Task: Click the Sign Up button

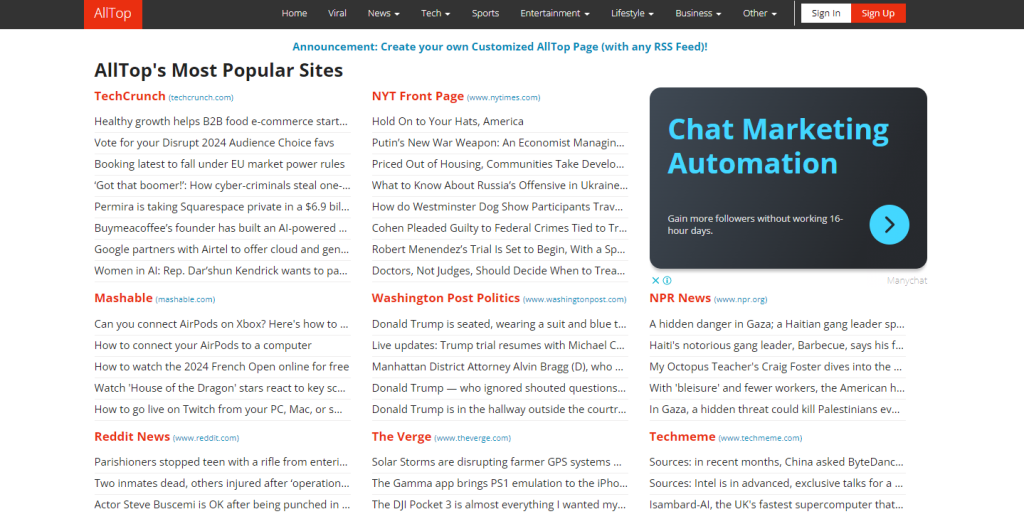Action: (878, 13)
